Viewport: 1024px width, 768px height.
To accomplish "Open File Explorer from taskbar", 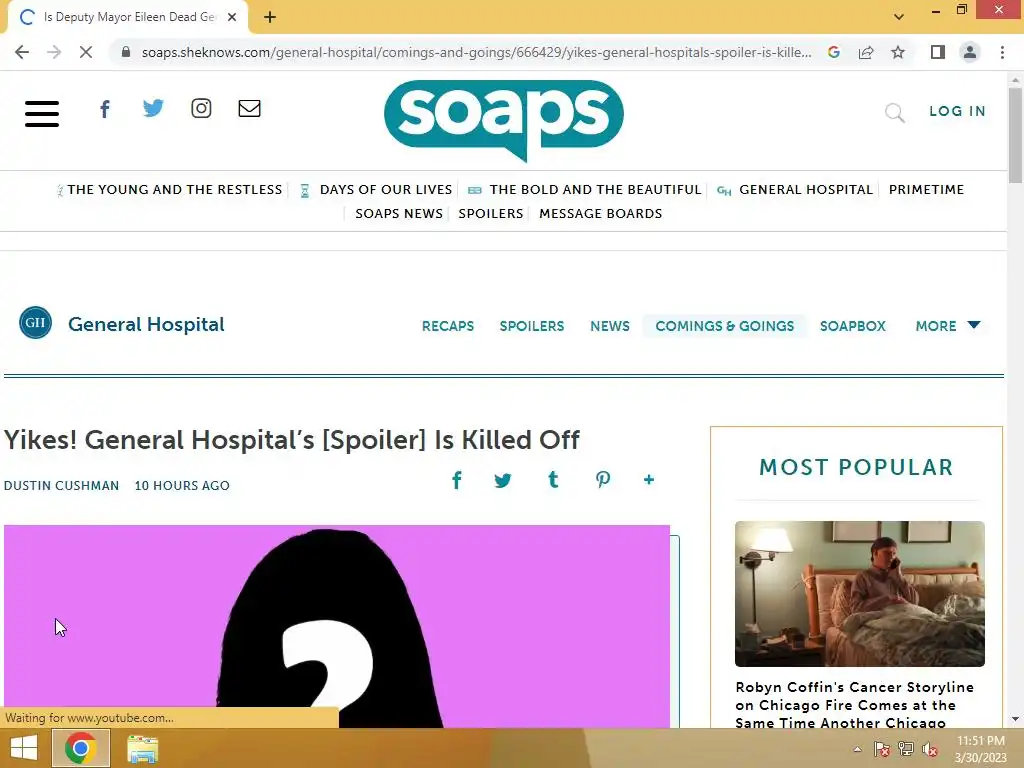I will [x=142, y=749].
